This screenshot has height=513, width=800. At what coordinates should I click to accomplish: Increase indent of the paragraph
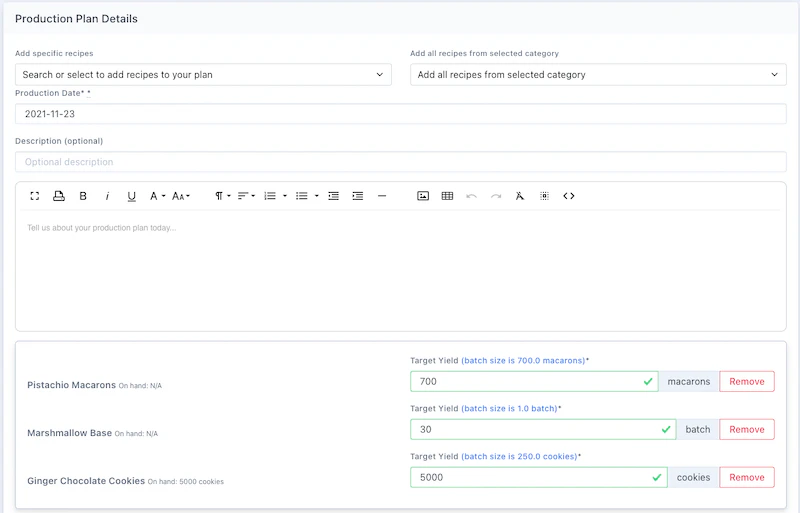coord(358,196)
